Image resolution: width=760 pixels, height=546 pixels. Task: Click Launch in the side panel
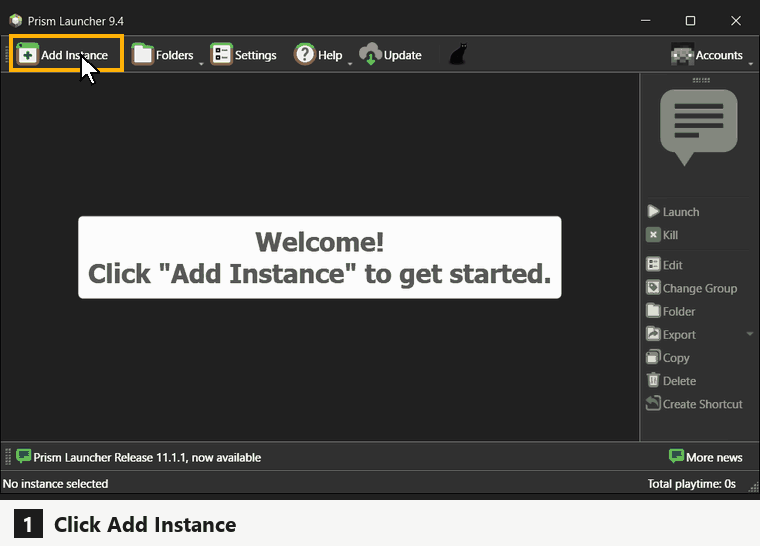673,212
